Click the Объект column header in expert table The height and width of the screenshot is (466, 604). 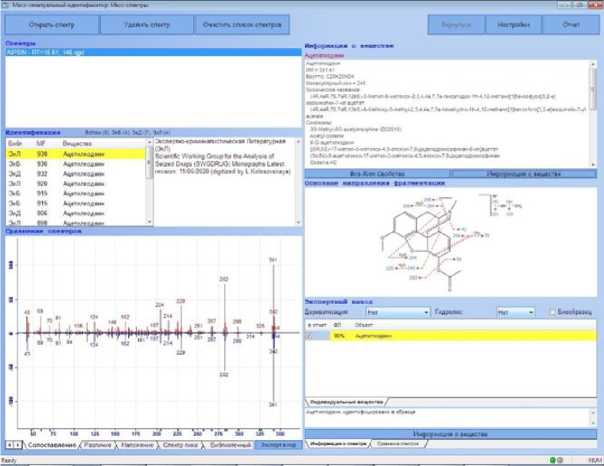[x=363, y=325]
